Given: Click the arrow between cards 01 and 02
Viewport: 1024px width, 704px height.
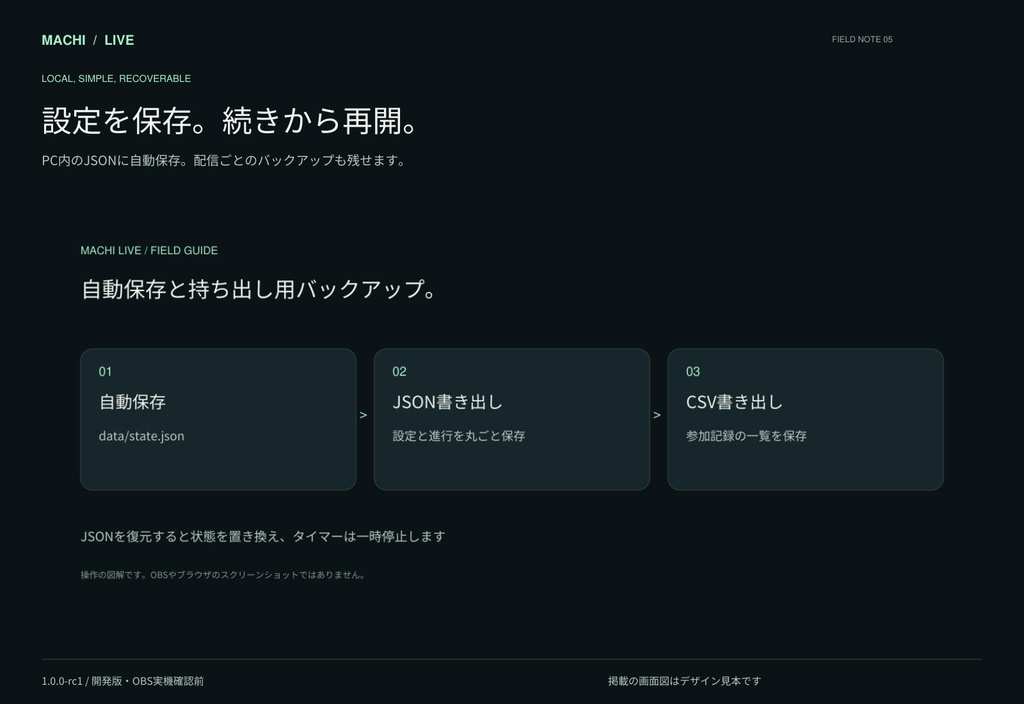Looking at the screenshot, I should click(x=364, y=415).
